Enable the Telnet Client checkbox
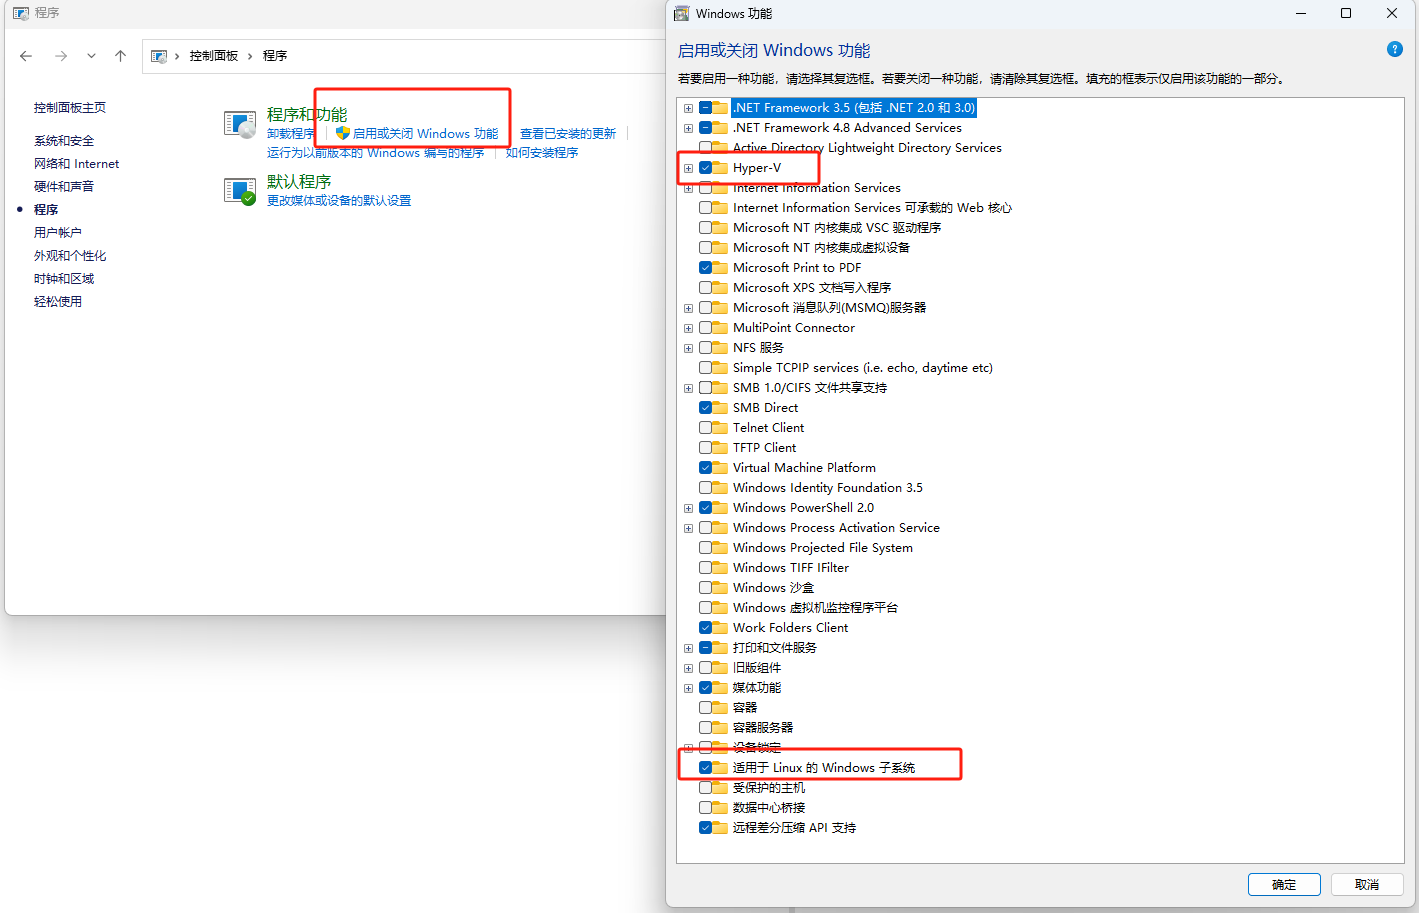This screenshot has width=1419, height=913. (x=706, y=427)
